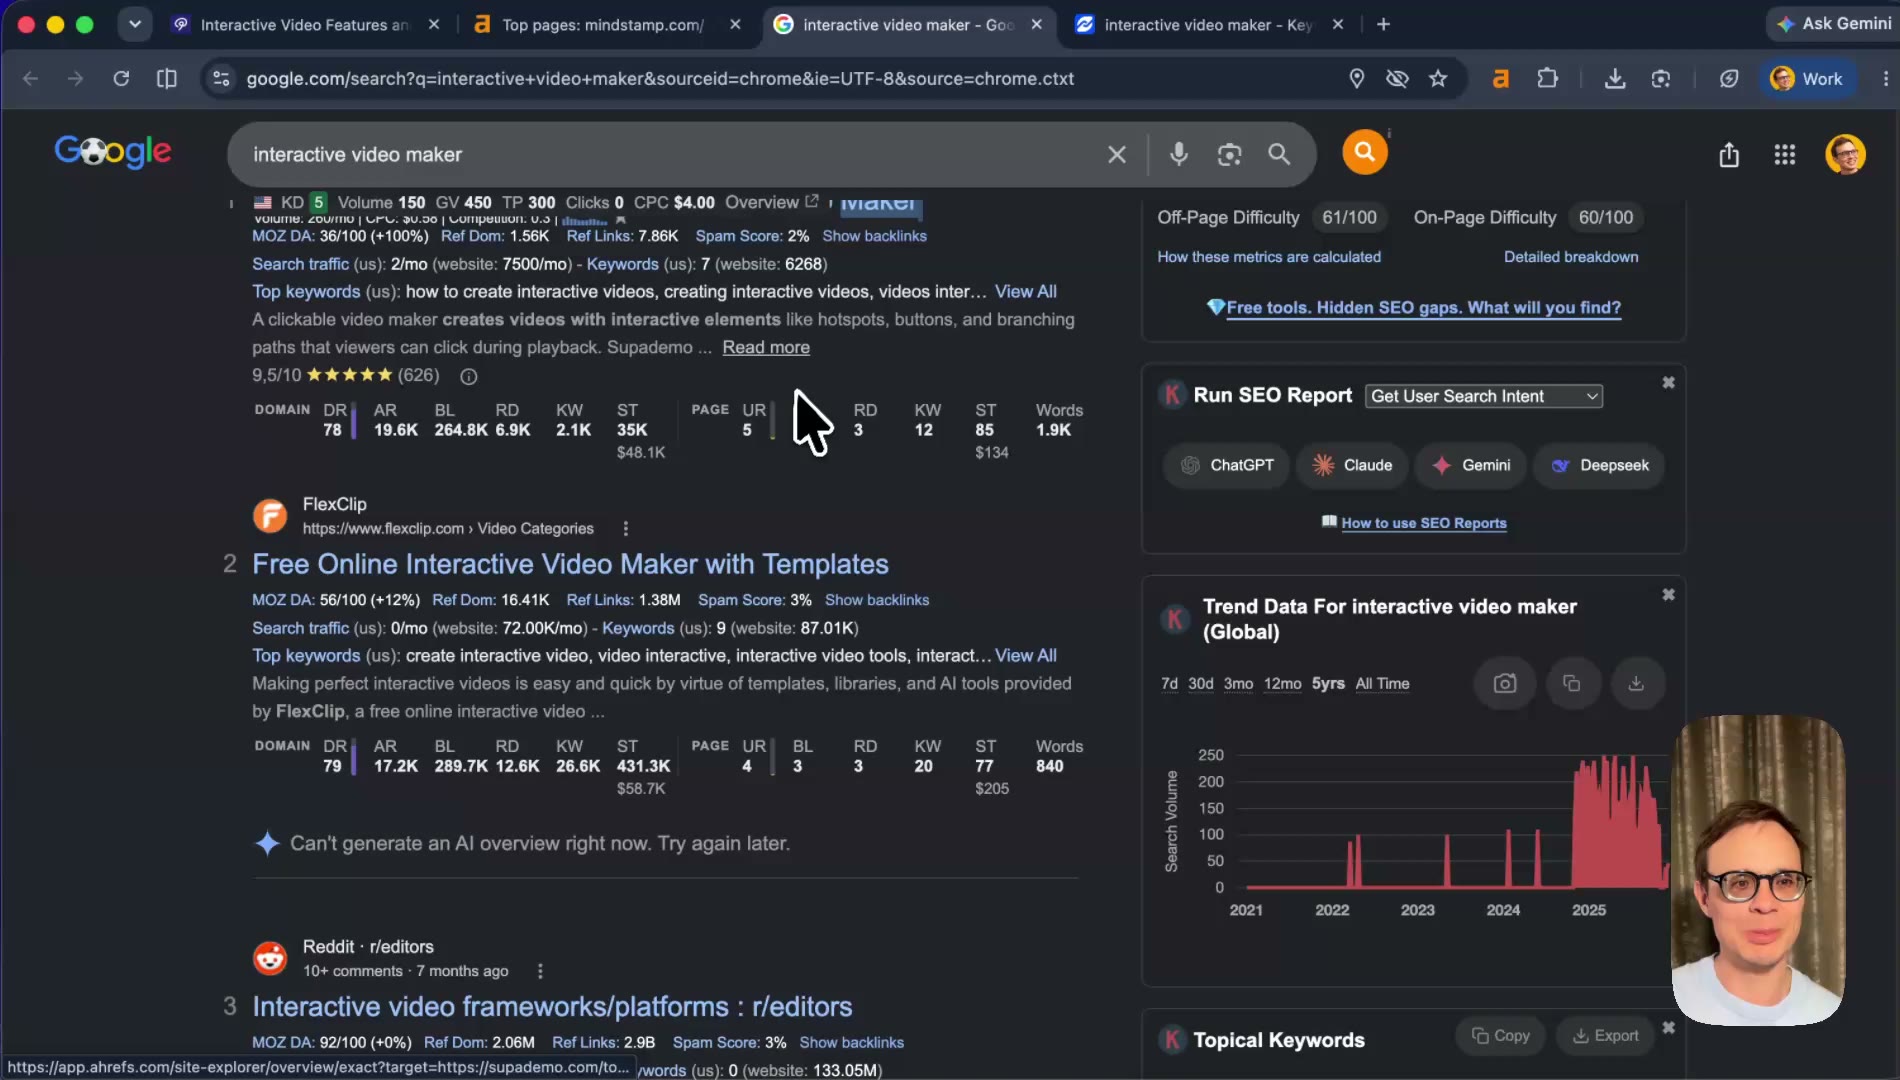Bookmark this page with the star icon

tap(1438, 79)
